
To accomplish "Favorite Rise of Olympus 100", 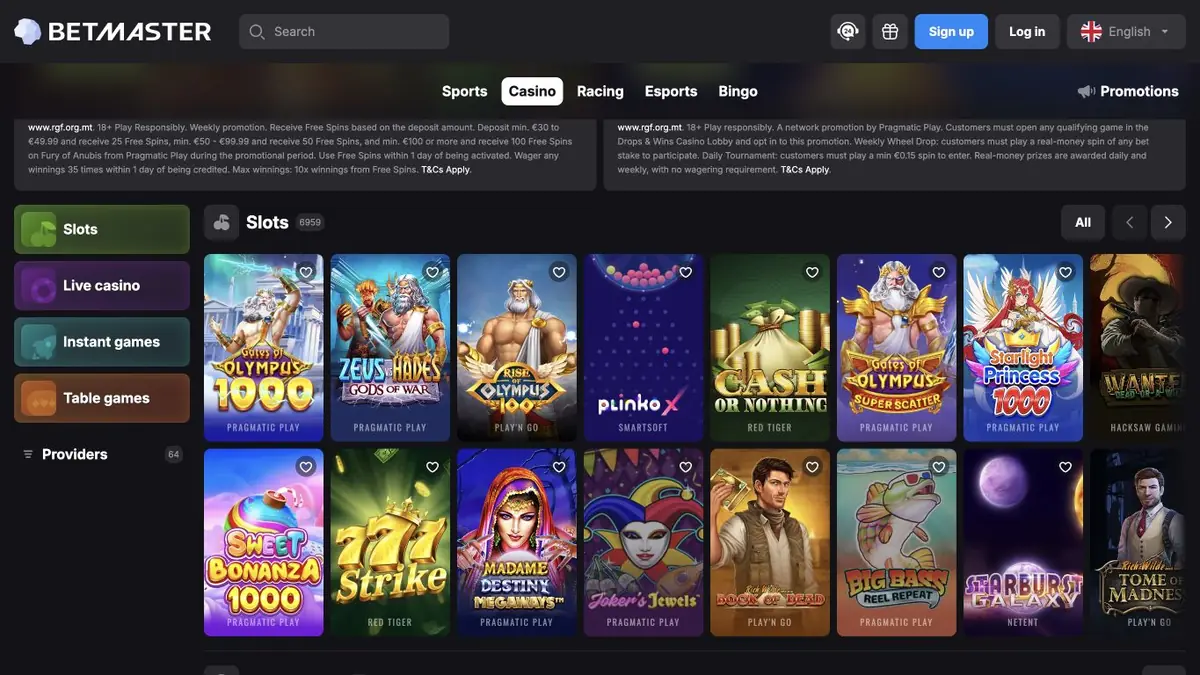I will 559,272.
